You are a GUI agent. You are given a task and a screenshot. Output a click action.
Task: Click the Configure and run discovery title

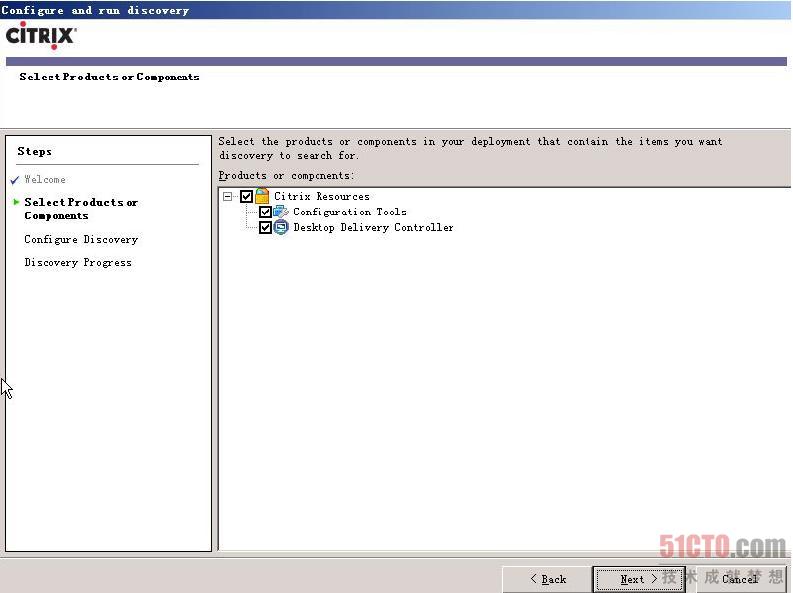[95, 10]
